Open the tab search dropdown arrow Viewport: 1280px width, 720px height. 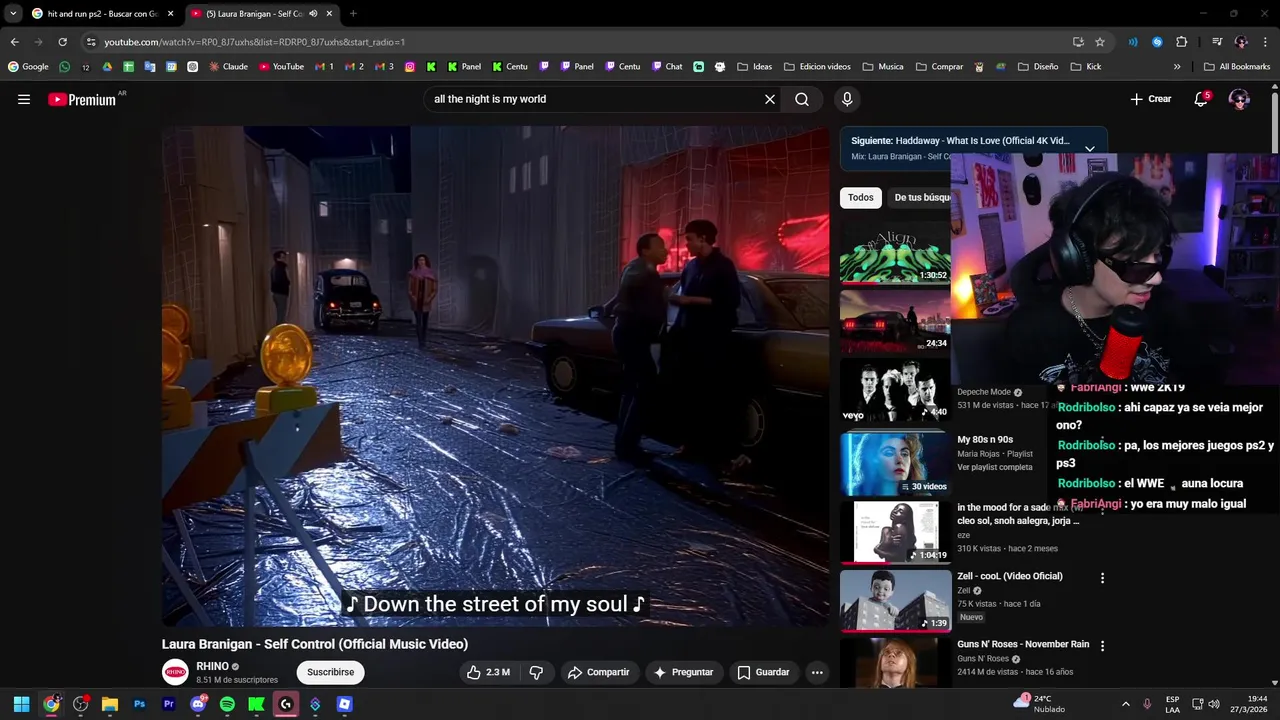click(x=12, y=14)
